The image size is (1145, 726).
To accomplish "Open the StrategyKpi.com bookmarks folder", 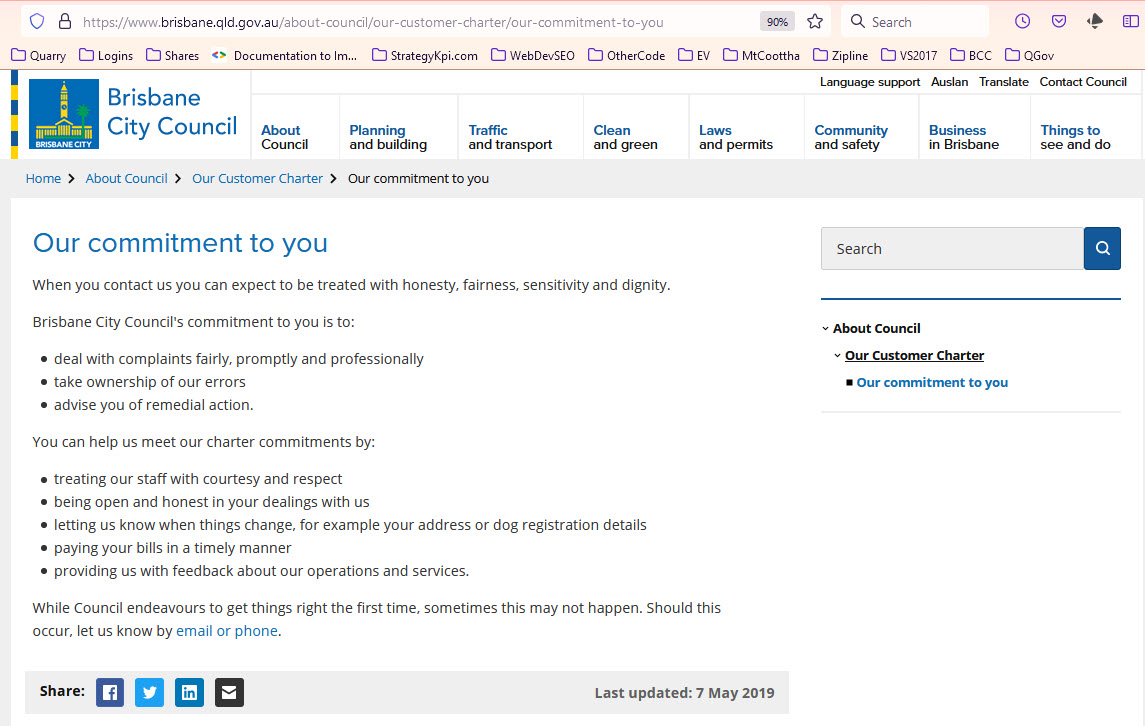I will coord(424,56).
